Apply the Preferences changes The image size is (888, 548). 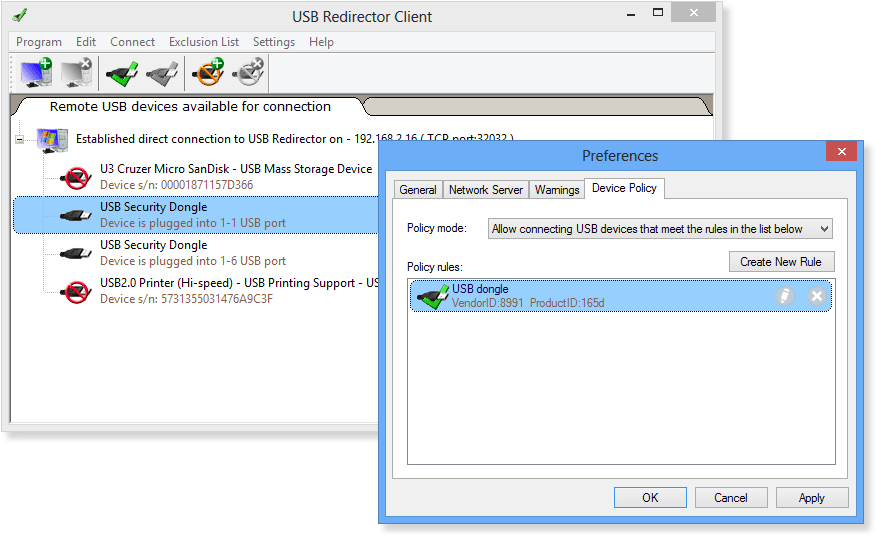point(812,498)
